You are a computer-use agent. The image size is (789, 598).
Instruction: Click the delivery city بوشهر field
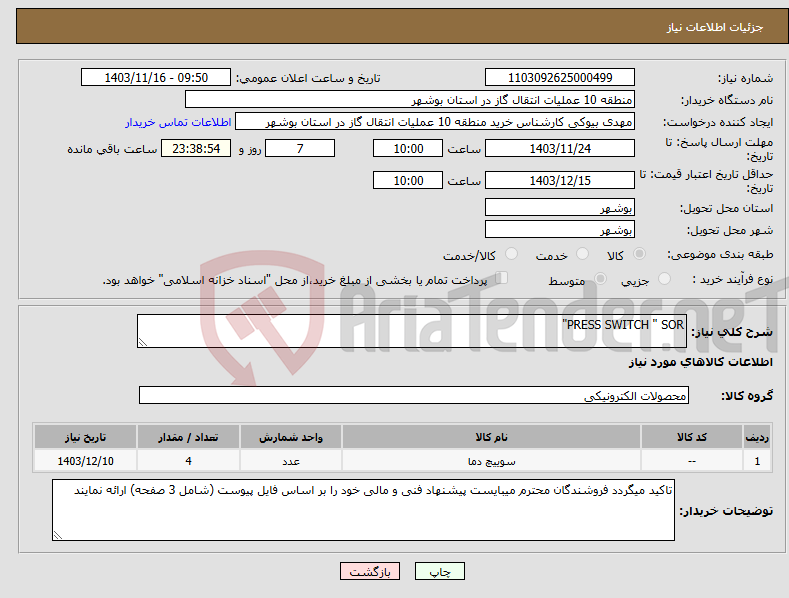pyautogui.click(x=560, y=230)
